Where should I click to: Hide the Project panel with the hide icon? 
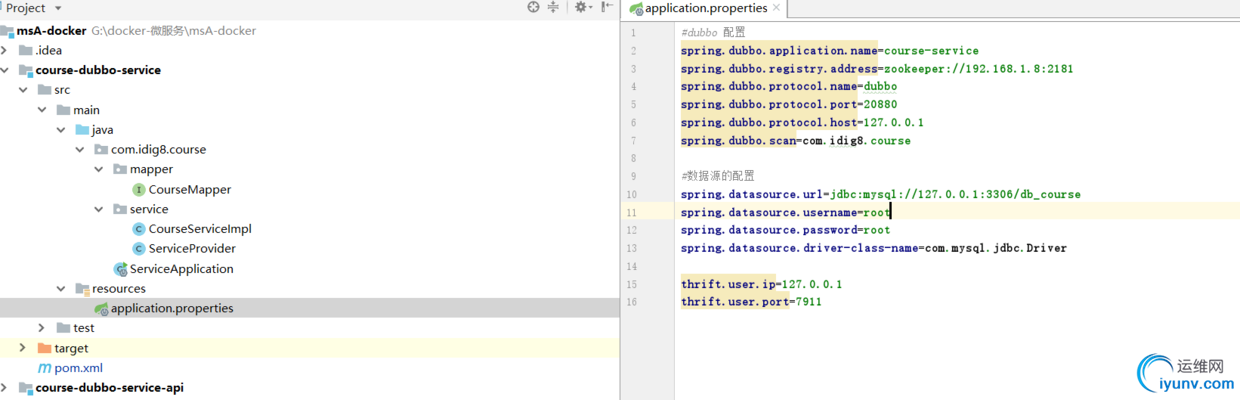(x=605, y=8)
